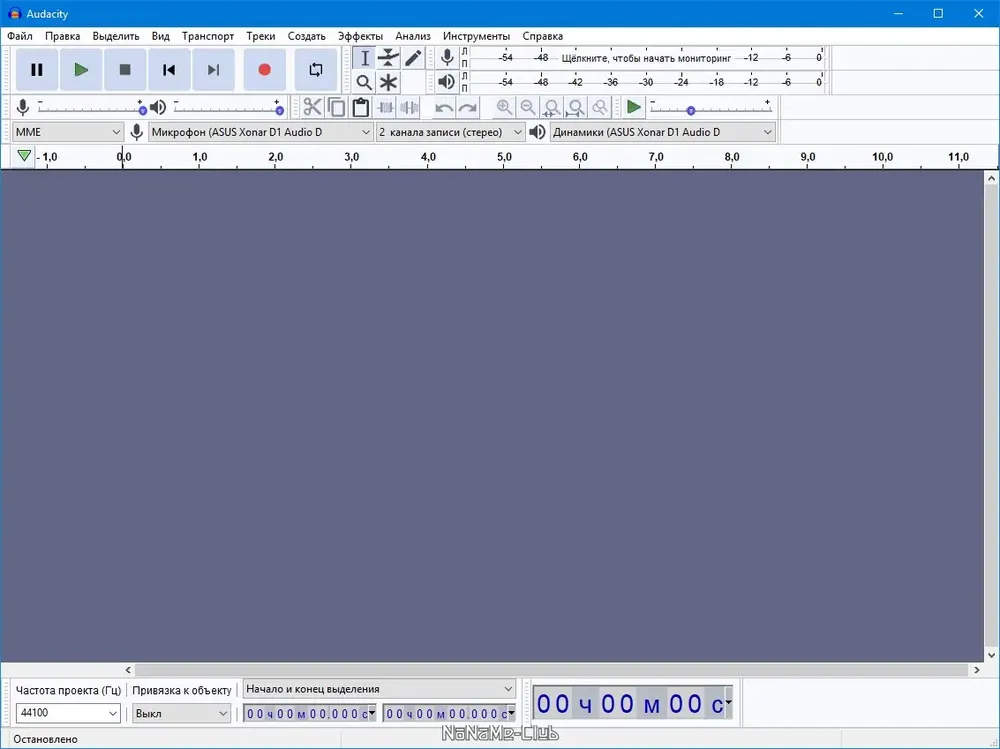This screenshot has height=749, width=1000.
Task: Choose the Zoom magnifier tool
Action: pos(364,82)
